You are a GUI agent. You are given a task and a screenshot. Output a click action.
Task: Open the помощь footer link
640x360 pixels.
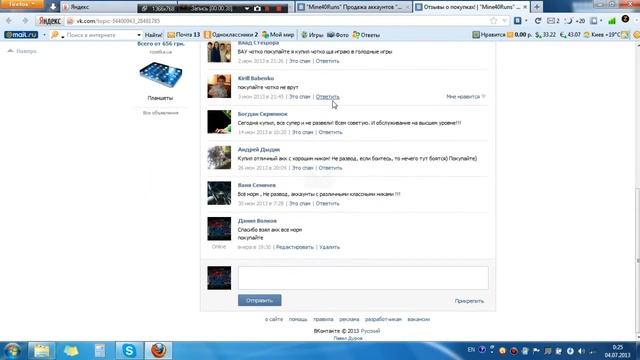[x=298, y=319]
